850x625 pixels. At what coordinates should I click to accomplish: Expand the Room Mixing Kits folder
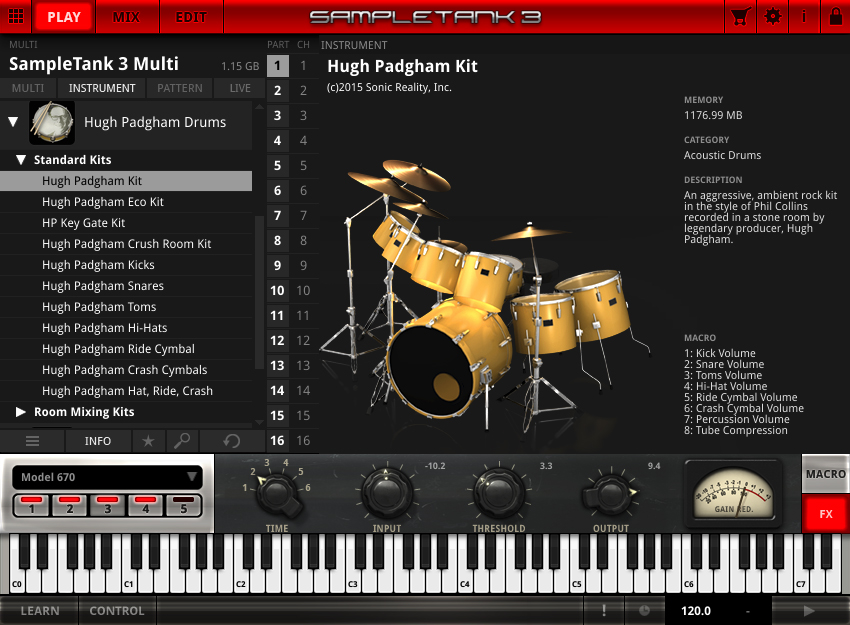(x=21, y=412)
